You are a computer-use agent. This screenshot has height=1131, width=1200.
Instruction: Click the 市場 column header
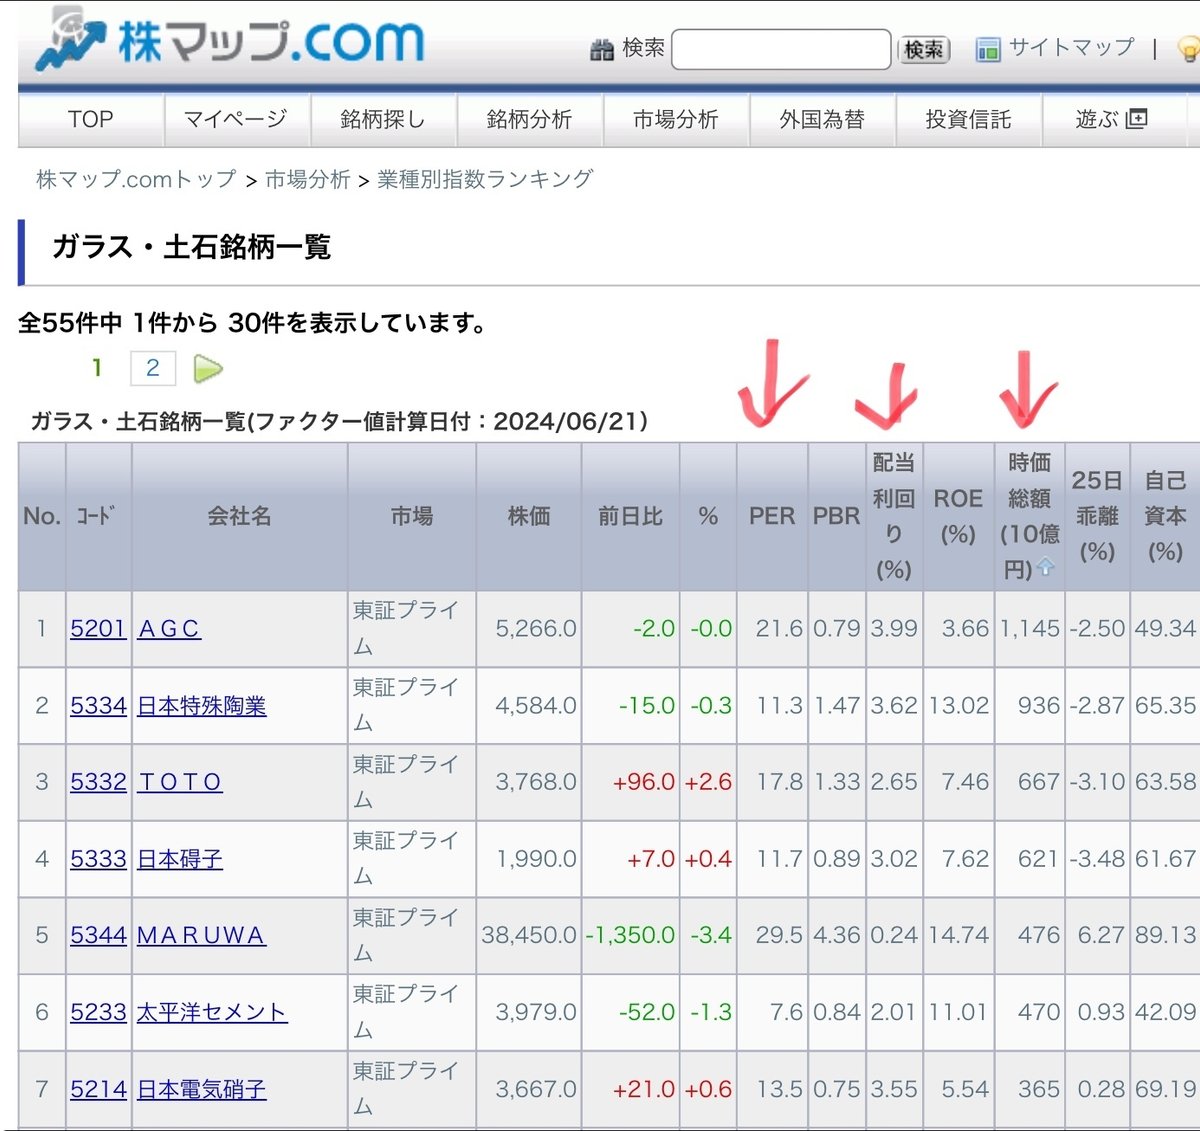(x=412, y=516)
